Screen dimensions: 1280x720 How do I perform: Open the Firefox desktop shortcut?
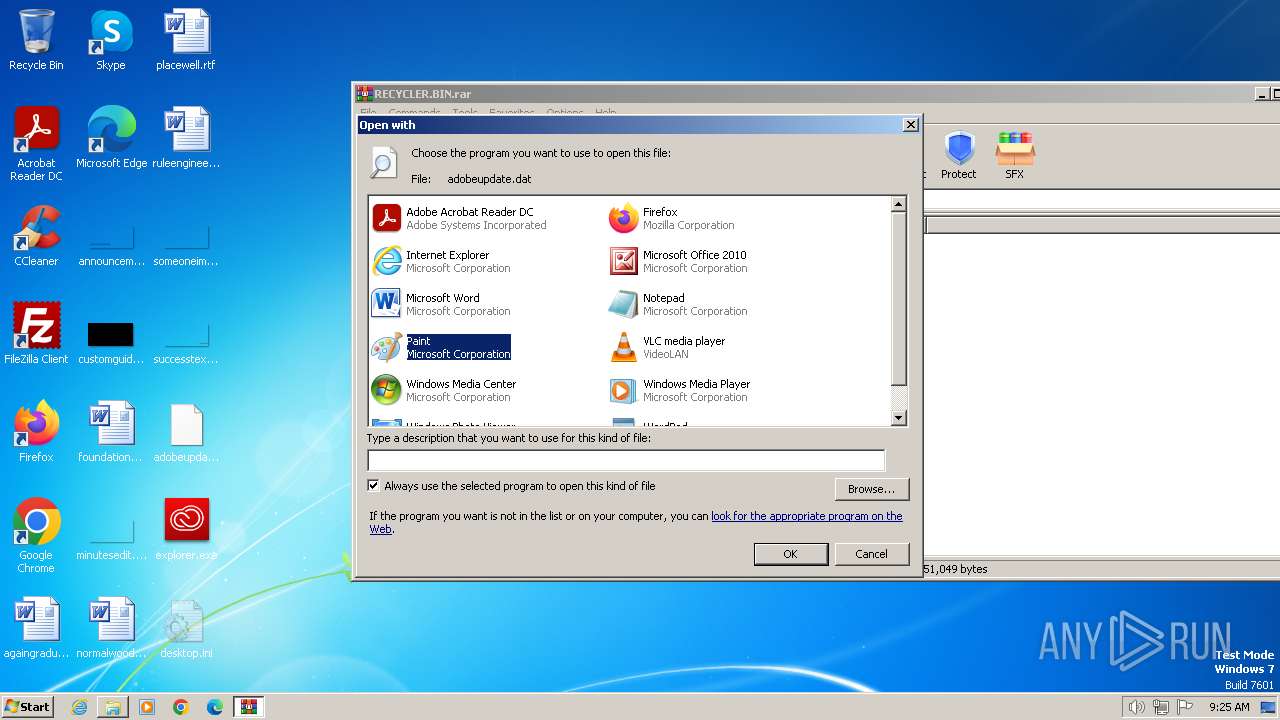pyautogui.click(x=36, y=432)
